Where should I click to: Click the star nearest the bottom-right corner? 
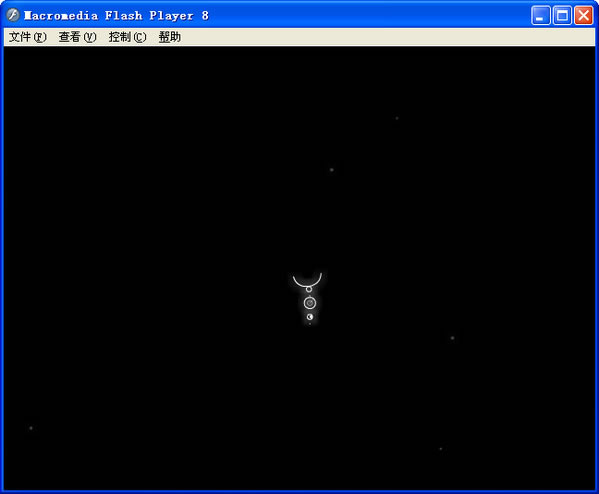[440, 449]
